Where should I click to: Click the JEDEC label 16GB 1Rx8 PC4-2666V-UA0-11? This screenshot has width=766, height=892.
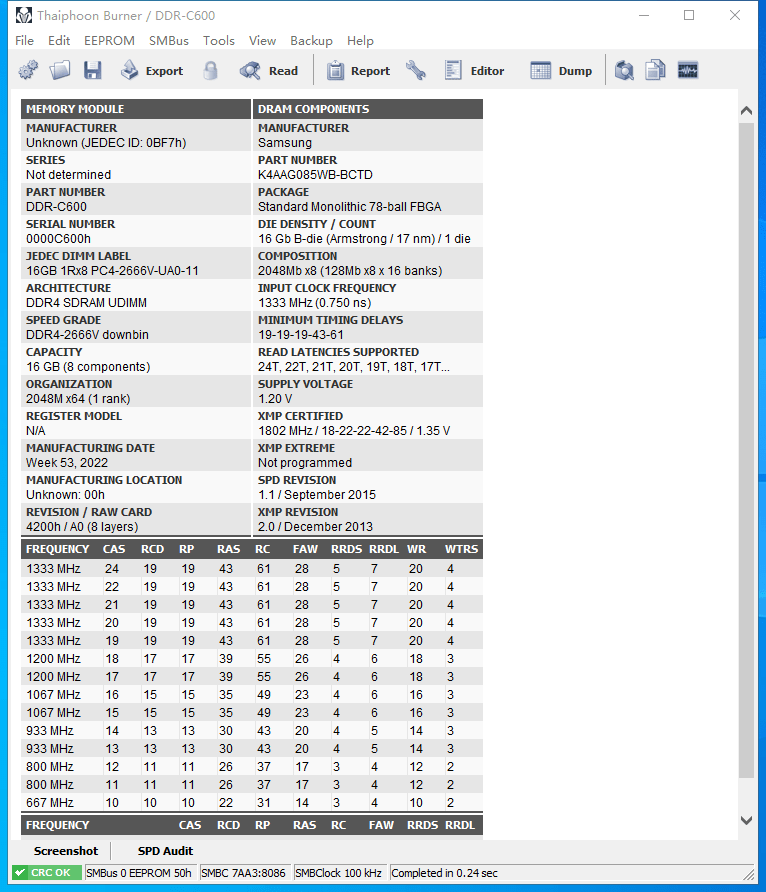tap(112, 271)
